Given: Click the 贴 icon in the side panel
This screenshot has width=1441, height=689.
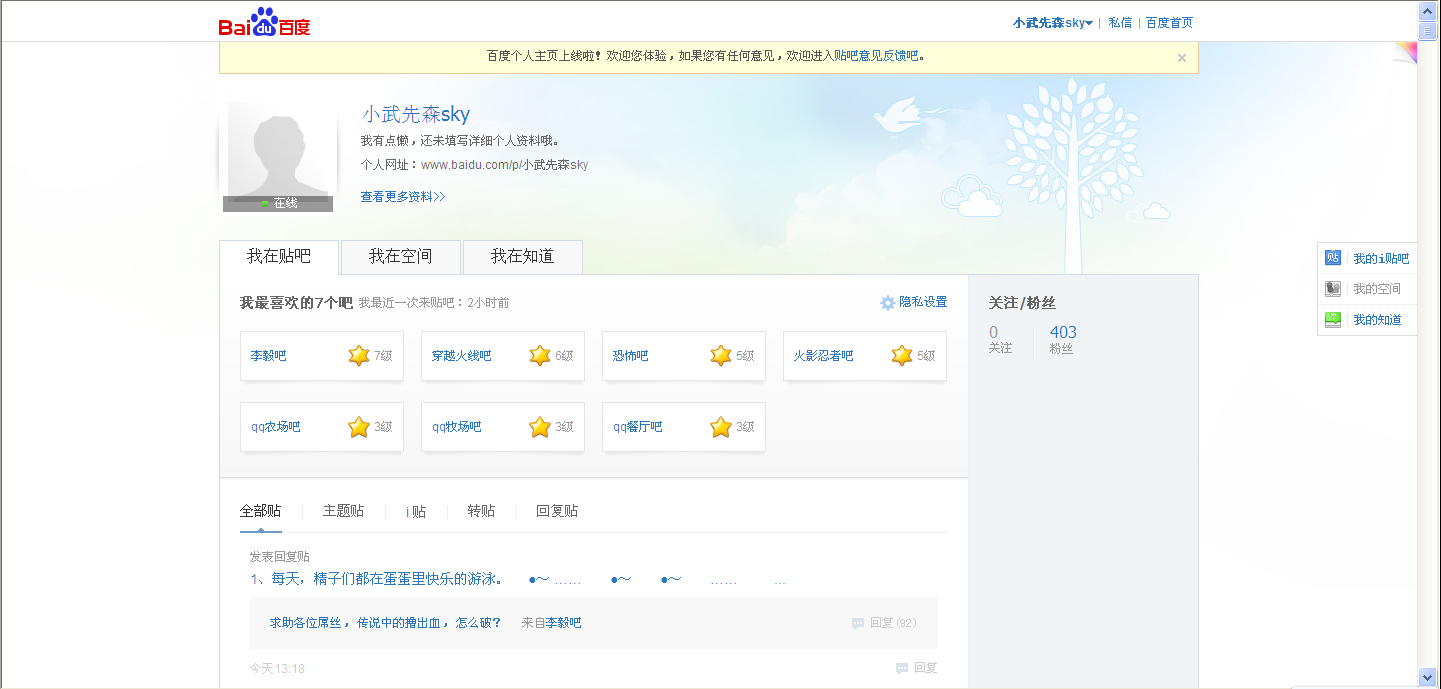Looking at the screenshot, I should tap(1333, 258).
